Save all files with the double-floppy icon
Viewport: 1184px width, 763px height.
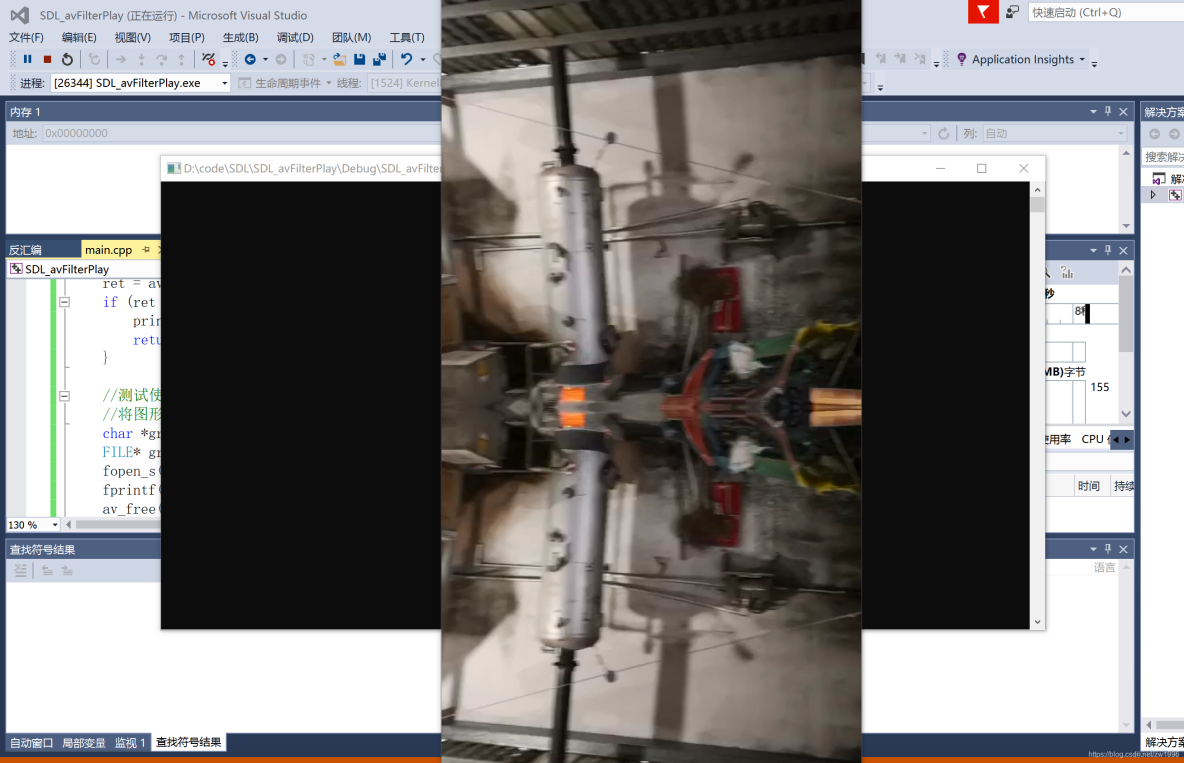(x=379, y=59)
